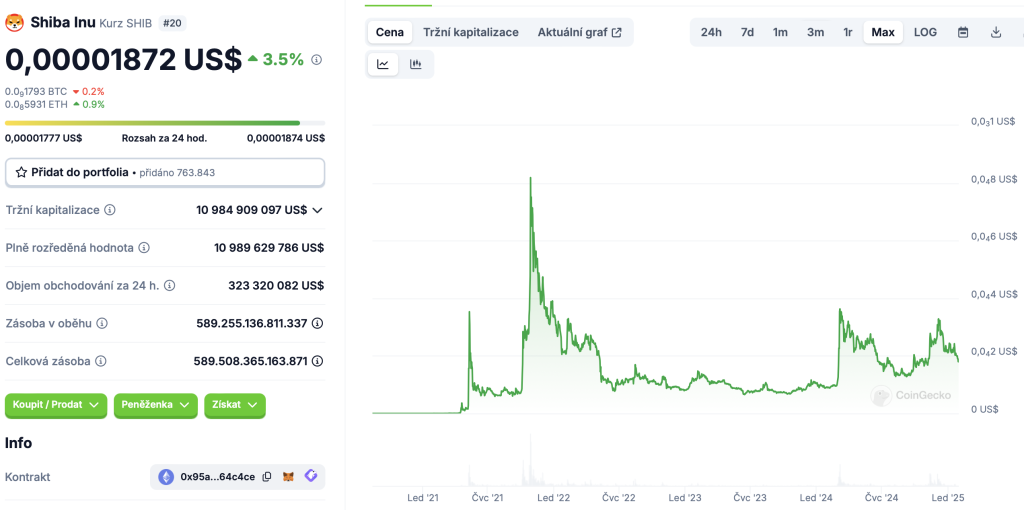
Task: Open info icon after 589.508.365.163.871 value
Action: 317,361
